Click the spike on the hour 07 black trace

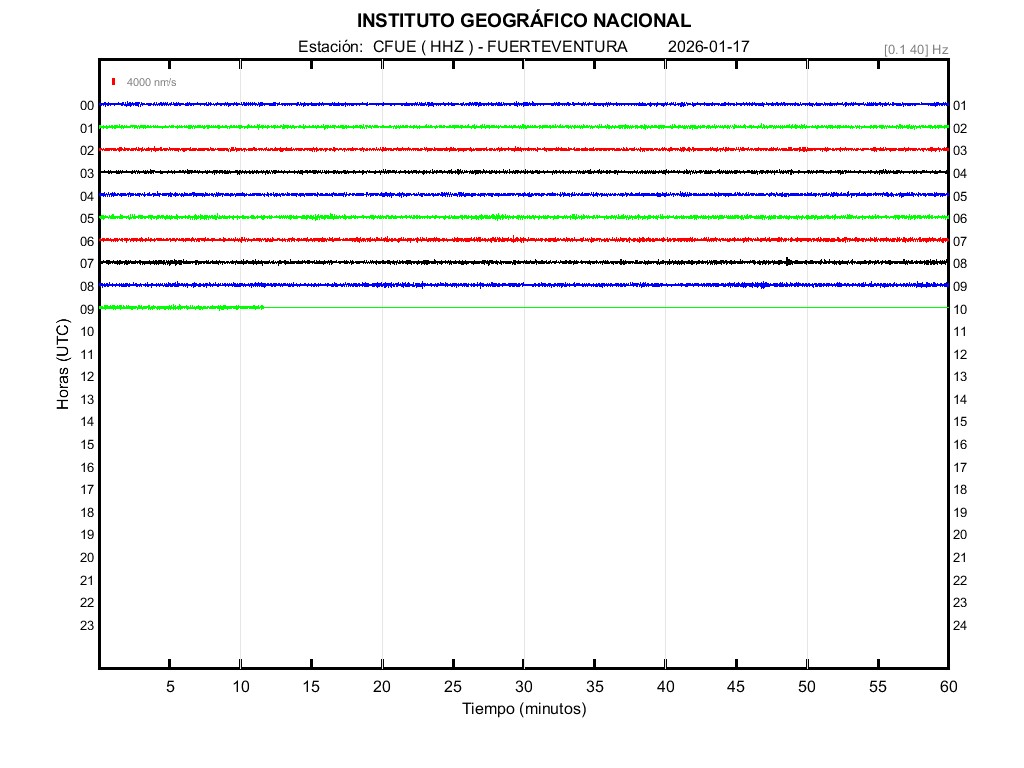788,261
